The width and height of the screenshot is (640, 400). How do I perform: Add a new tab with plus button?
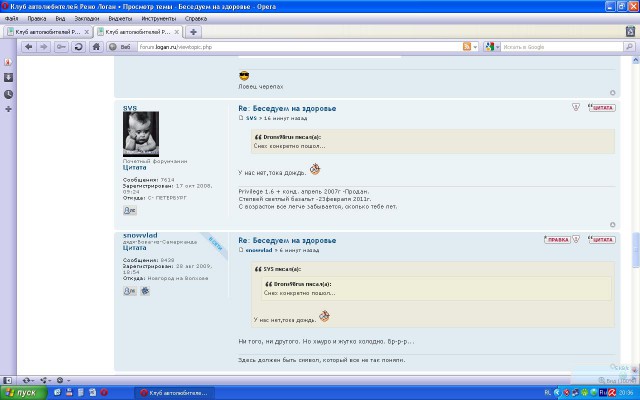(x=193, y=32)
